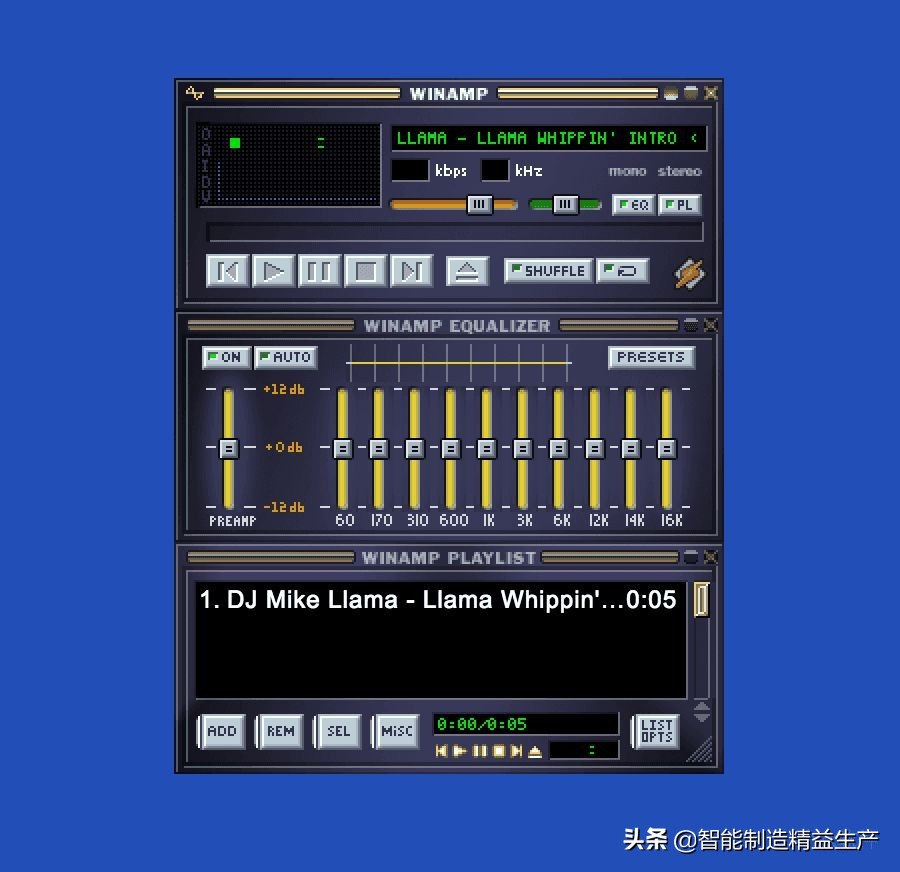Click the +12 db label
This screenshot has width=900, height=872.
[284, 389]
